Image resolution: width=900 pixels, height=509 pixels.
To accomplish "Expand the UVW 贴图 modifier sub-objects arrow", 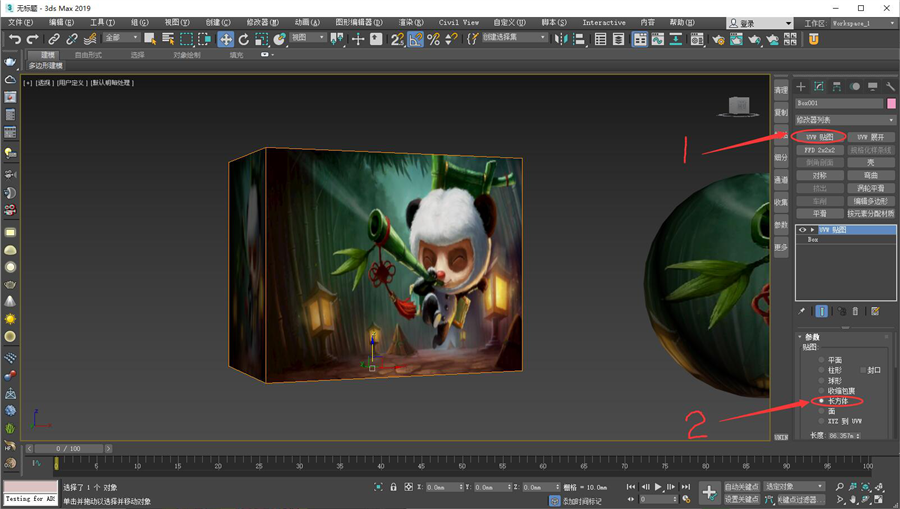I will pyautogui.click(x=812, y=230).
